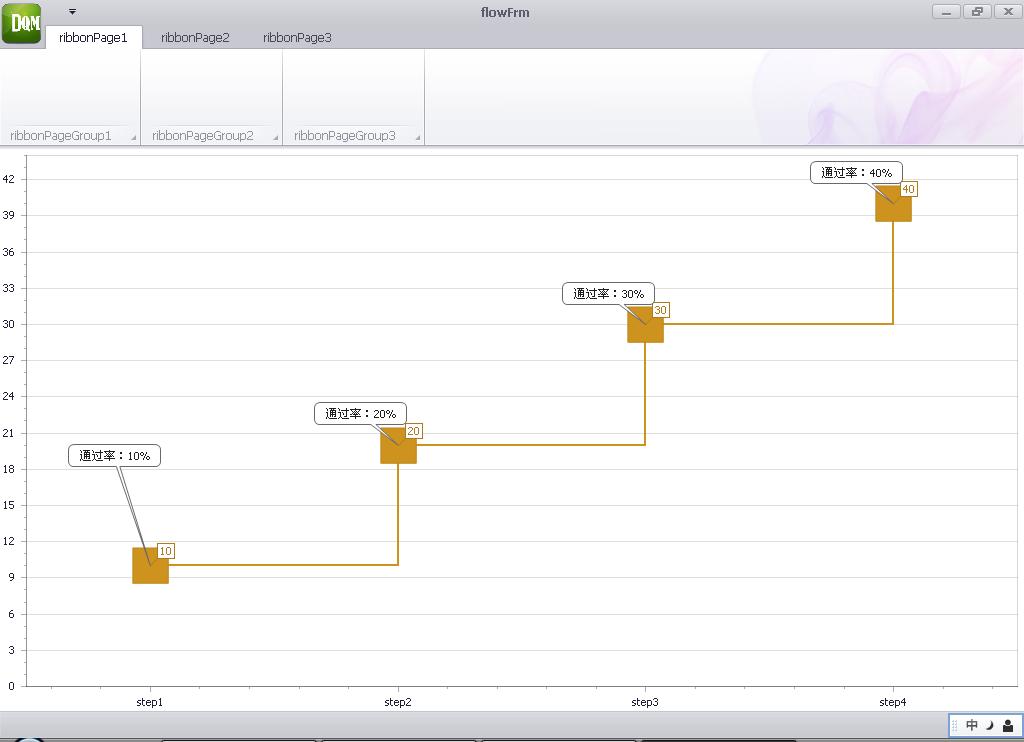This screenshot has width=1024, height=742.
Task: Open the ribbonPageGroup3 dialog launcher
Action: [417, 137]
